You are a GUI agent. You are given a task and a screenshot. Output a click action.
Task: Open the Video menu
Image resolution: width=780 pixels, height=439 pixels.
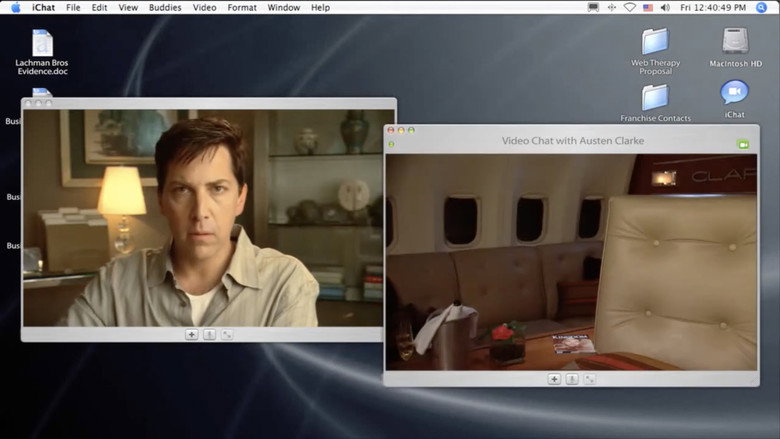pos(204,7)
